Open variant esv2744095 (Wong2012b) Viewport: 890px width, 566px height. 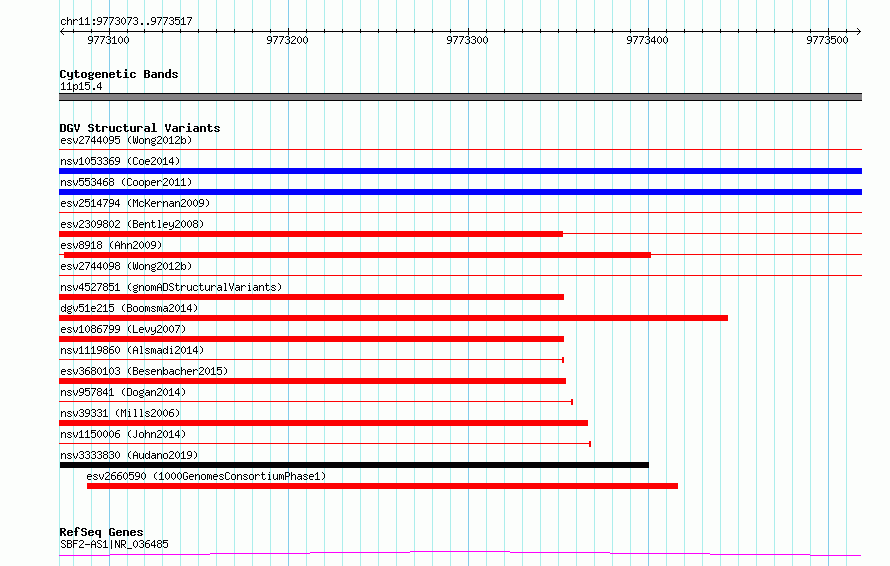click(x=126, y=140)
